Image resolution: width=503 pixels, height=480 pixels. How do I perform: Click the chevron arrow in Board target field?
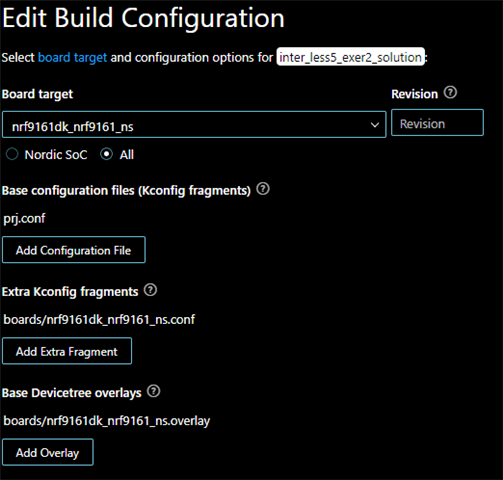(375, 125)
